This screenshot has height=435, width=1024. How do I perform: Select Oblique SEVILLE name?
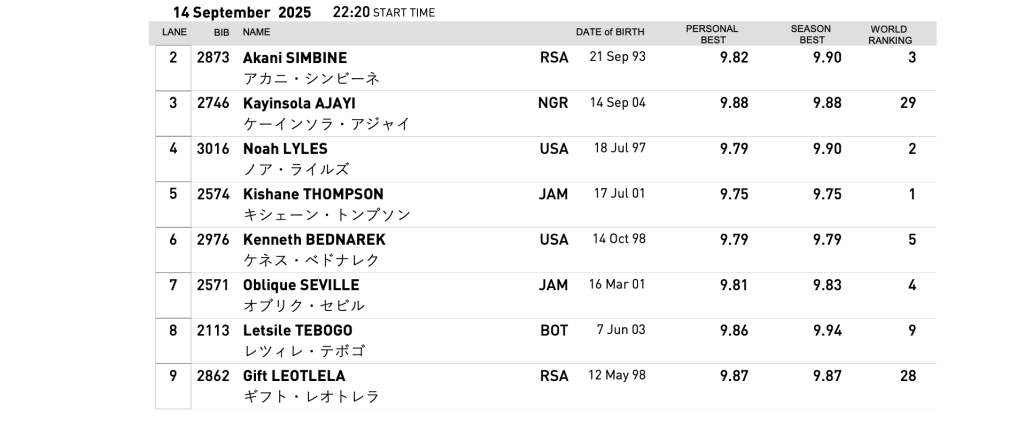point(300,285)
